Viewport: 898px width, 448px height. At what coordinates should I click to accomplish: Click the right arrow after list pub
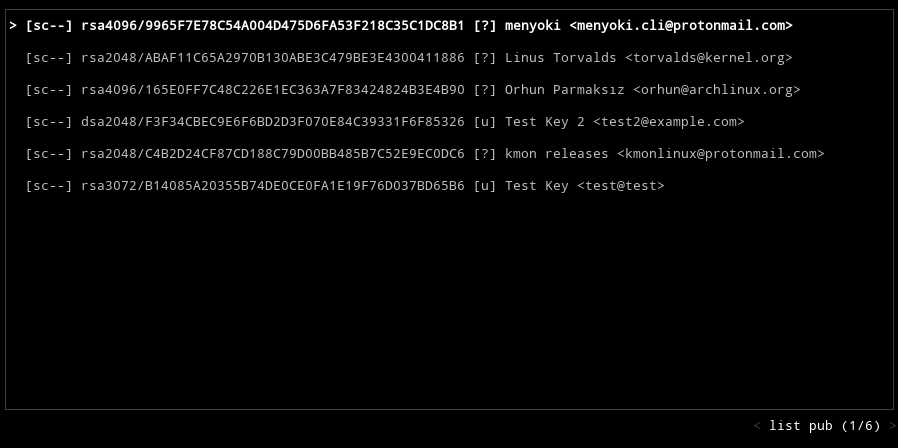pyautogui.click(x=892, y=426)
